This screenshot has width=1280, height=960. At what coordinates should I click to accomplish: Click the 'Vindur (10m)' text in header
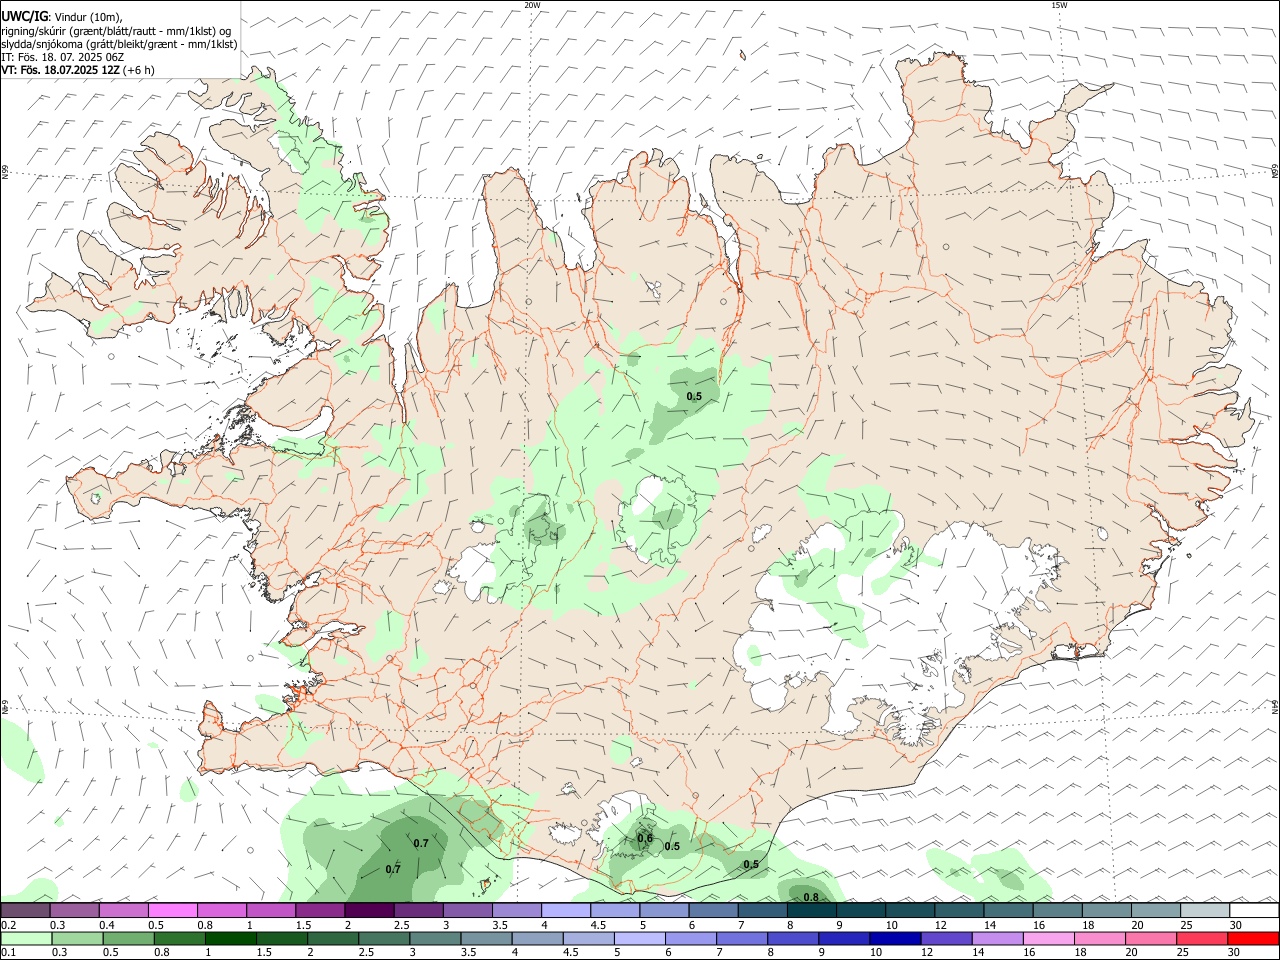[89, 17]
